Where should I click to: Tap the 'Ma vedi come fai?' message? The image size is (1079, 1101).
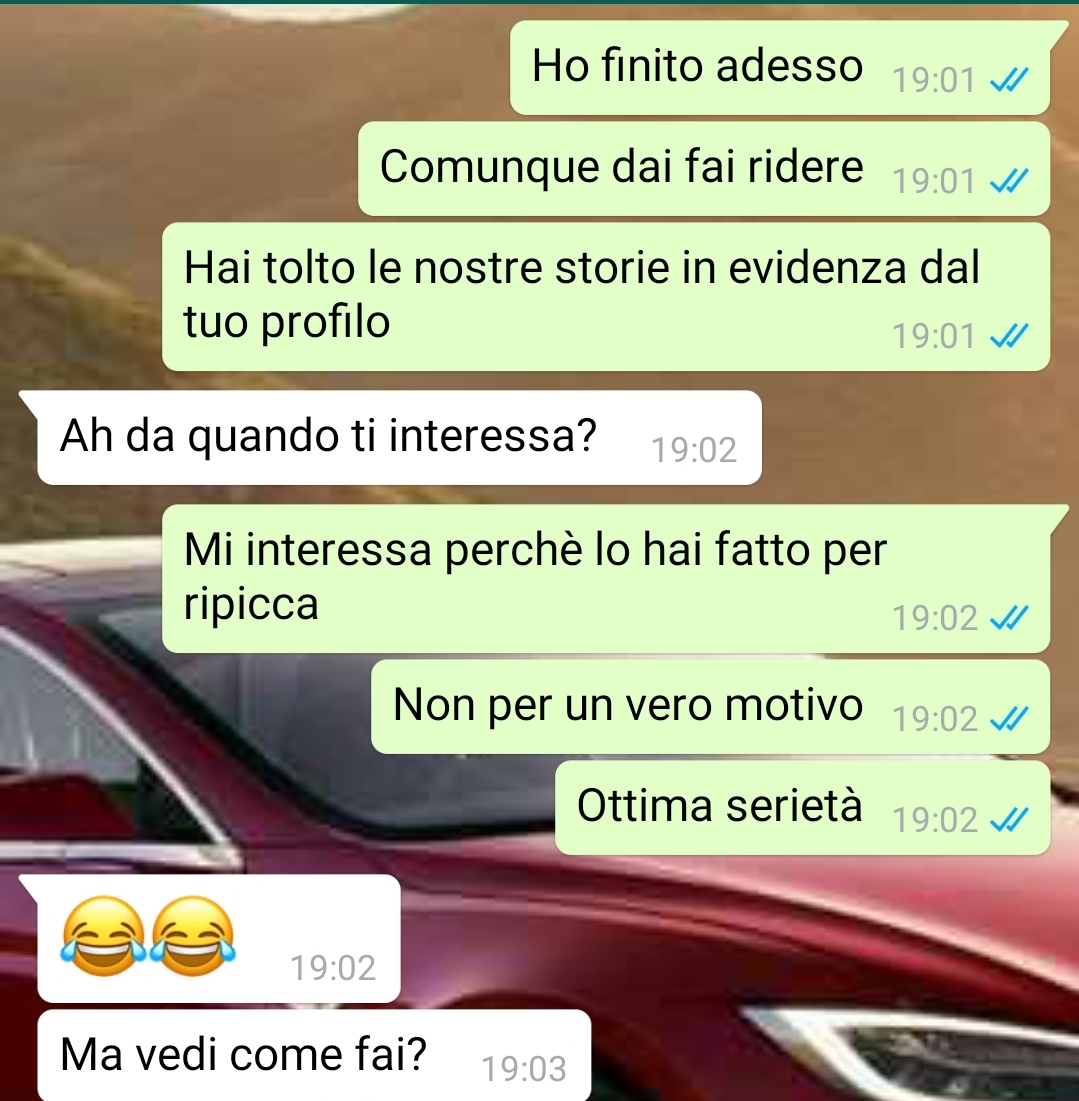pos(314,1055)
